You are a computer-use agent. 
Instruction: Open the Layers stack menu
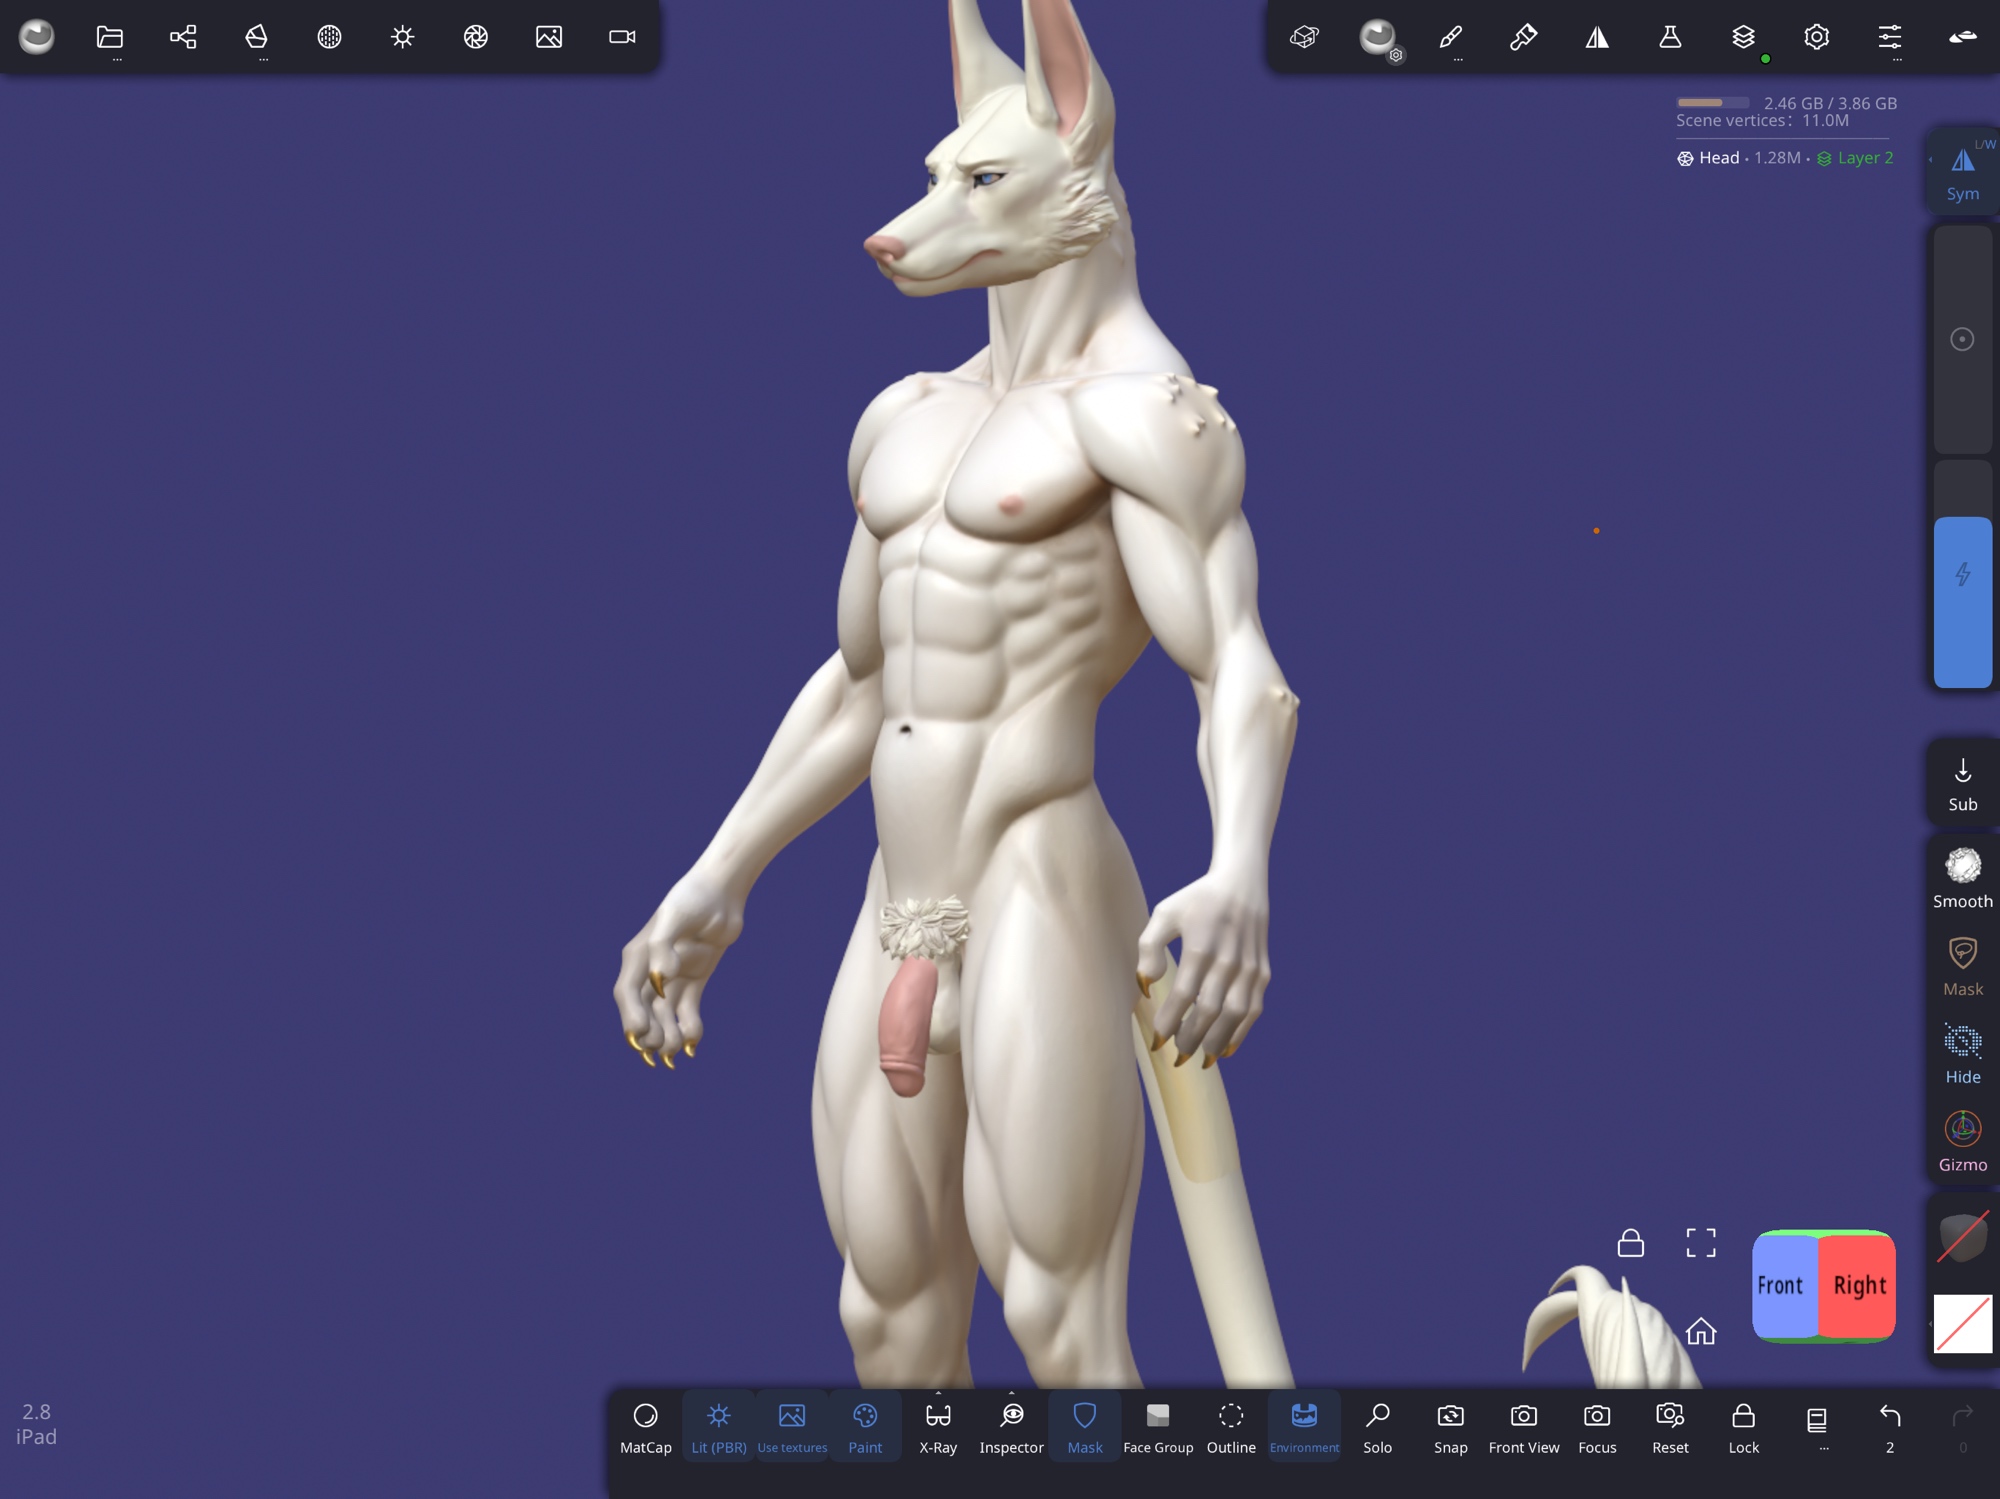tap(1743, 37)
